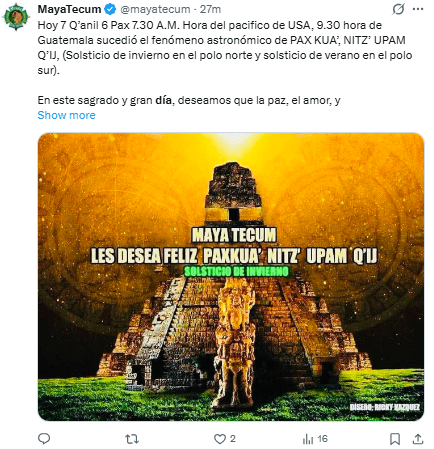434x449 pixels.
Task: Open the Grok explain icon
Action: click(x=398, y=9)
